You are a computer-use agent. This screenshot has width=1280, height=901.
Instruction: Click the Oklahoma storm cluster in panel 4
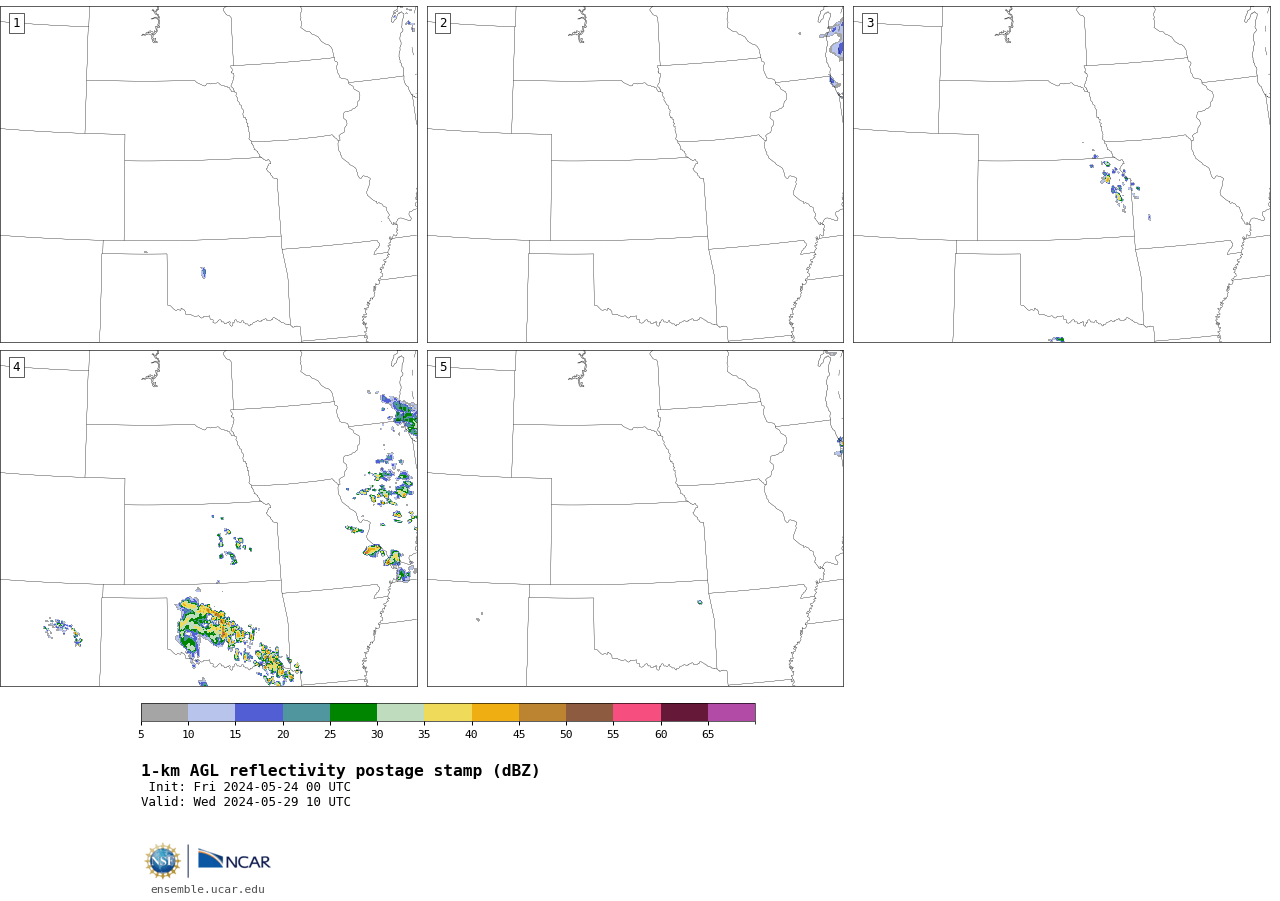pos(236,641)
